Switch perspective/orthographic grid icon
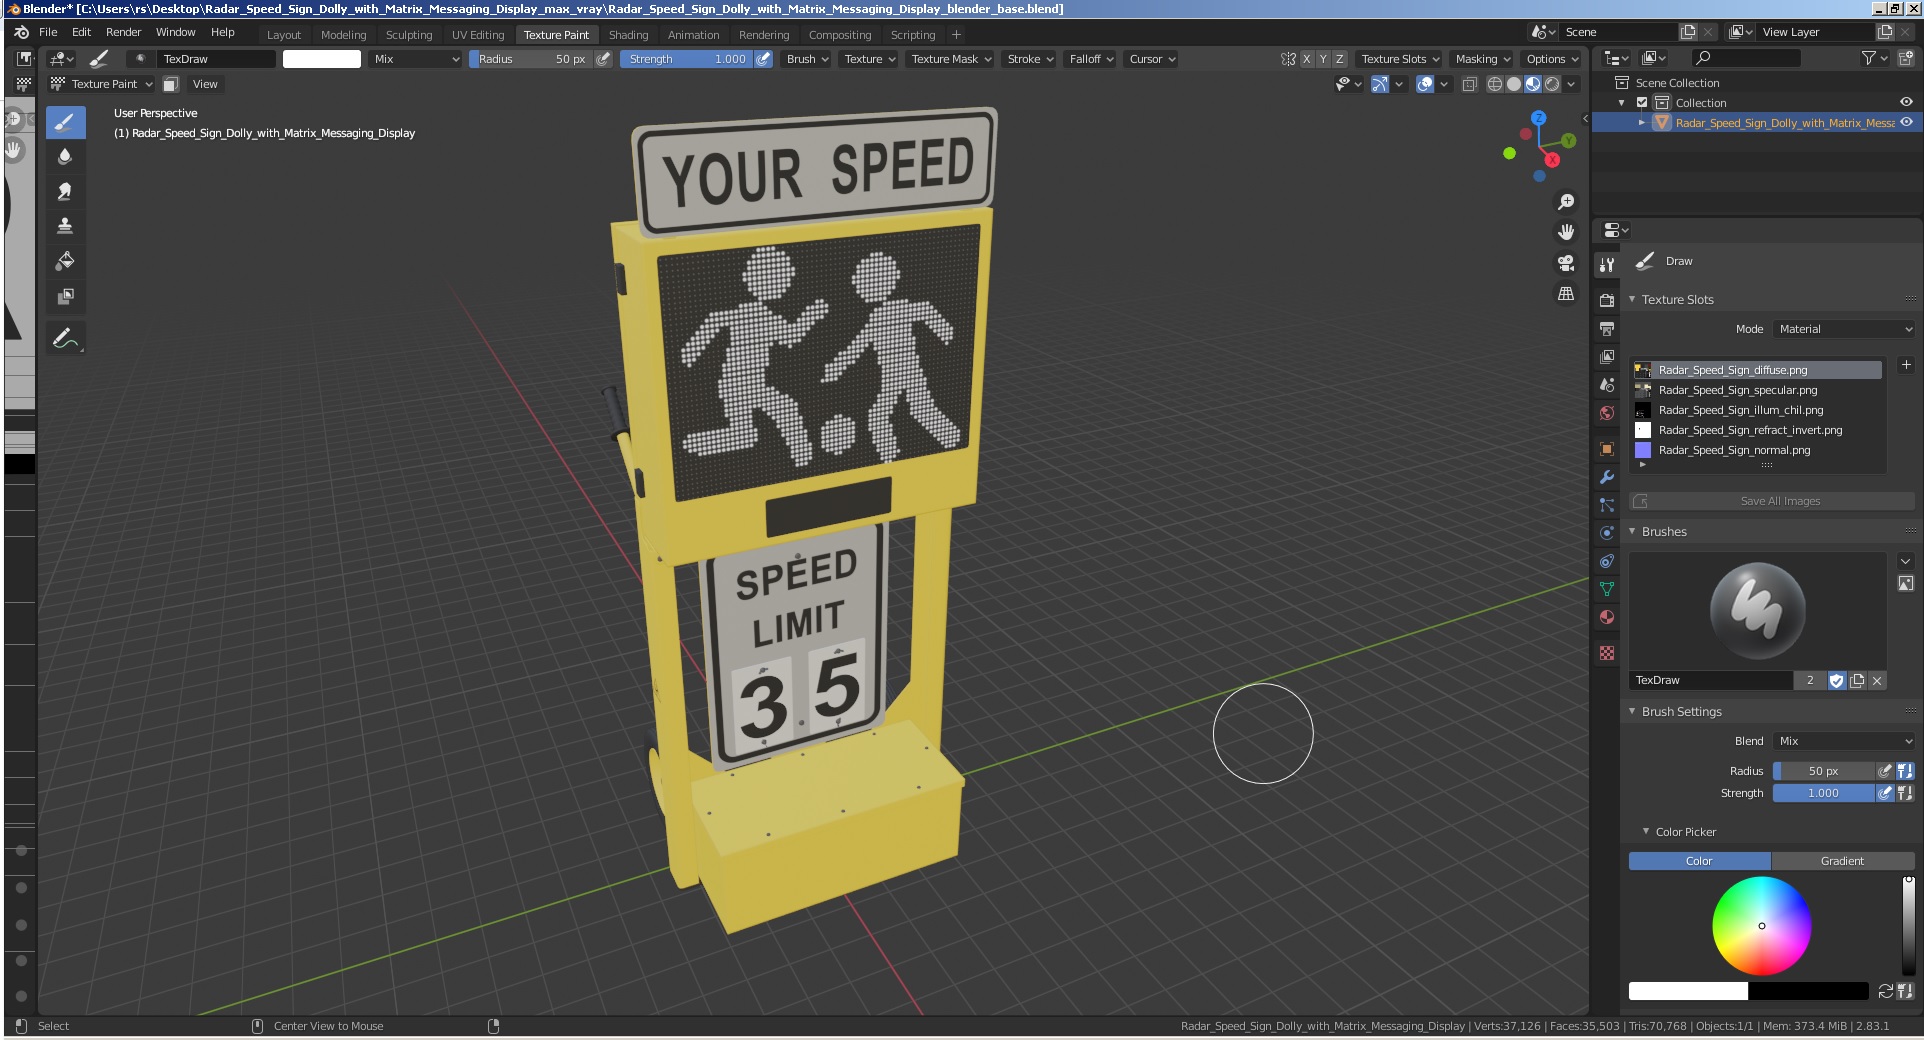The height and width of the screenshot is (1040, 1924). pos(1566,294)
